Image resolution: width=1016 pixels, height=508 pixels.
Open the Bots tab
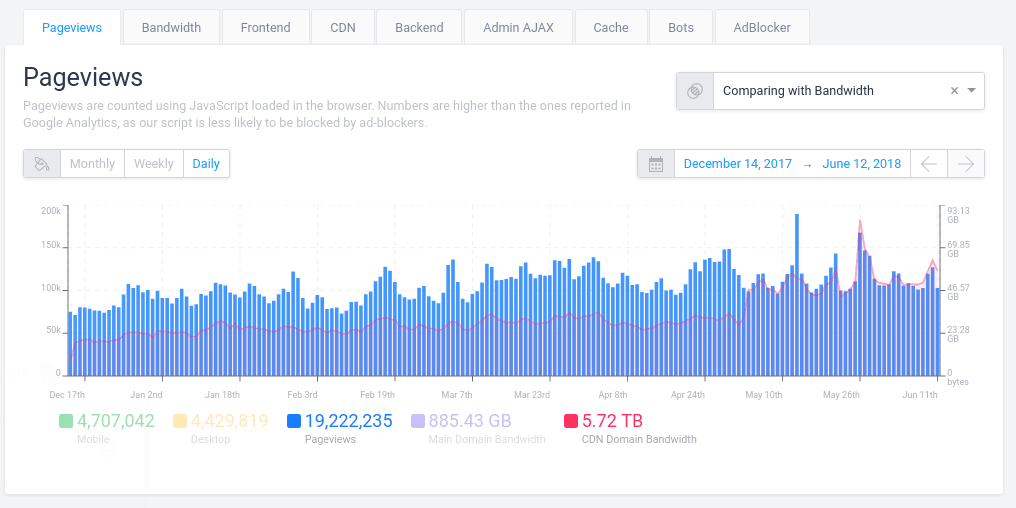pos(681,27)
